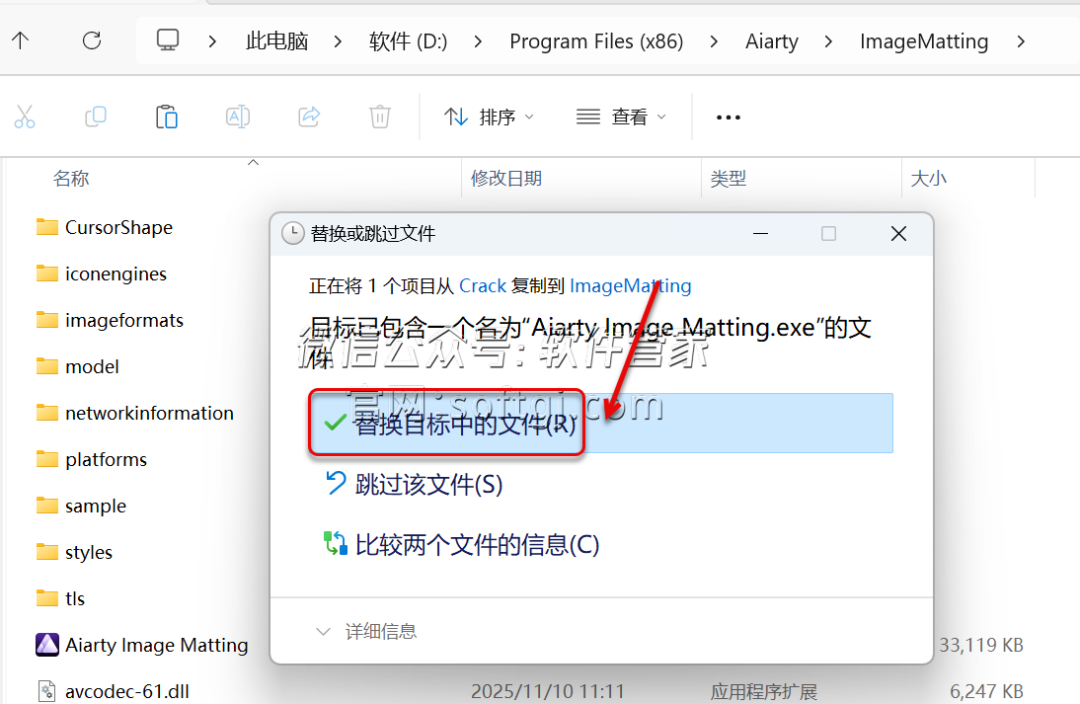Screen dimensions: 1080x704
Task: Go up one folder level arrow
Action: [21, 41]
